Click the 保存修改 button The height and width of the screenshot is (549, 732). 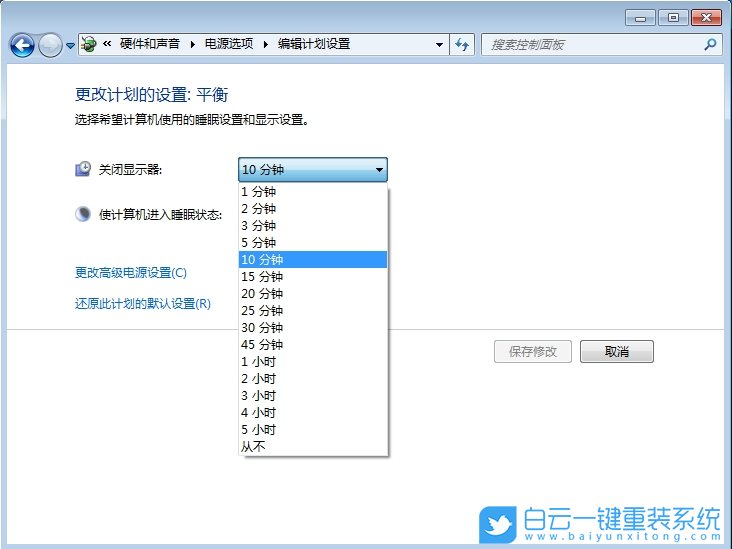click(533, 352)
